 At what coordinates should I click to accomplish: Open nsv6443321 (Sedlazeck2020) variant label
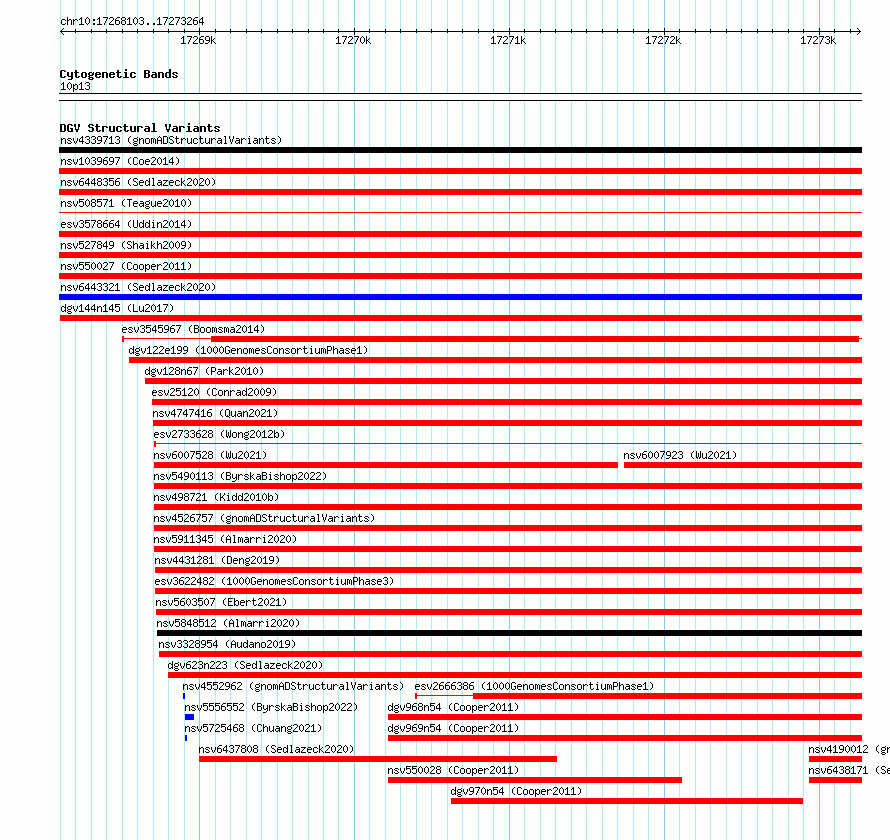point(138,287)
